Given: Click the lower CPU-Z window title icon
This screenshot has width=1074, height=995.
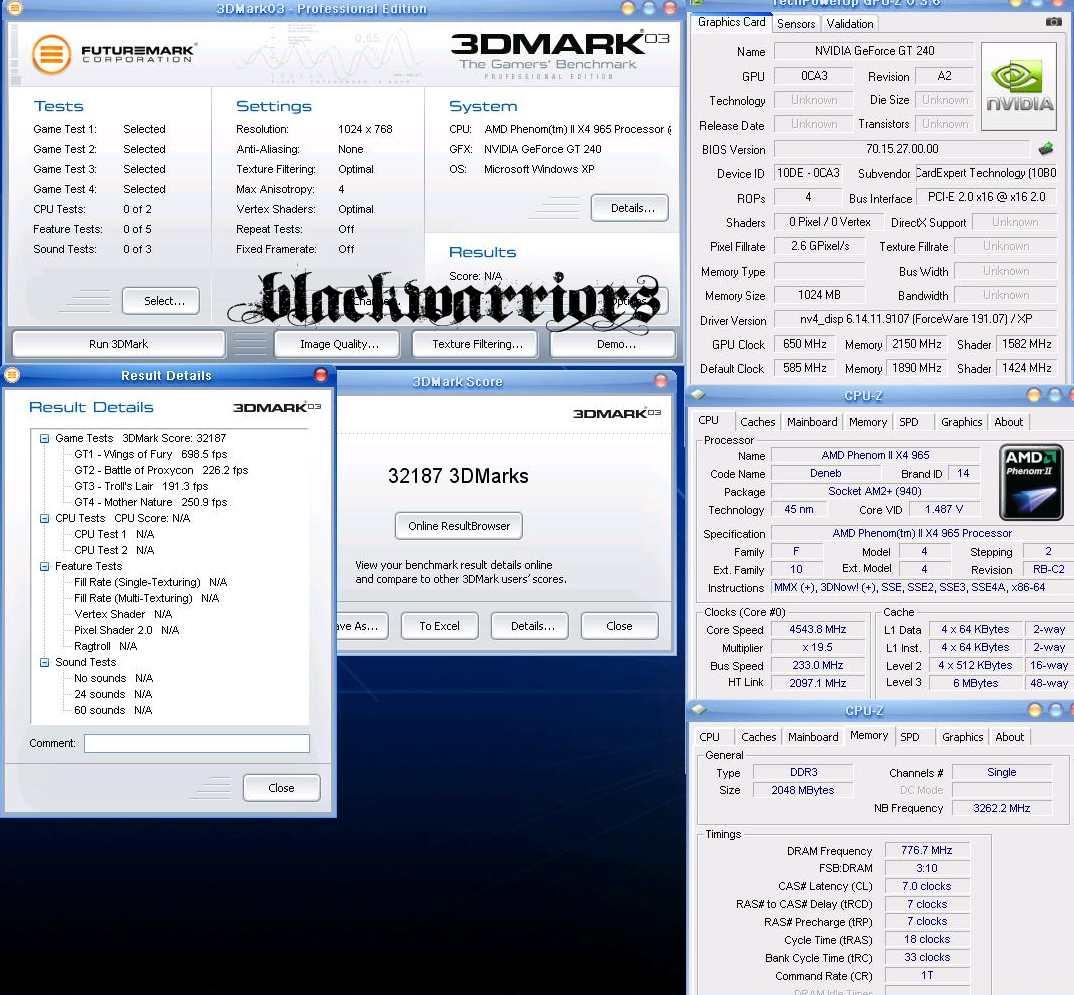Looking at the screenshot, I should [698, 710].
